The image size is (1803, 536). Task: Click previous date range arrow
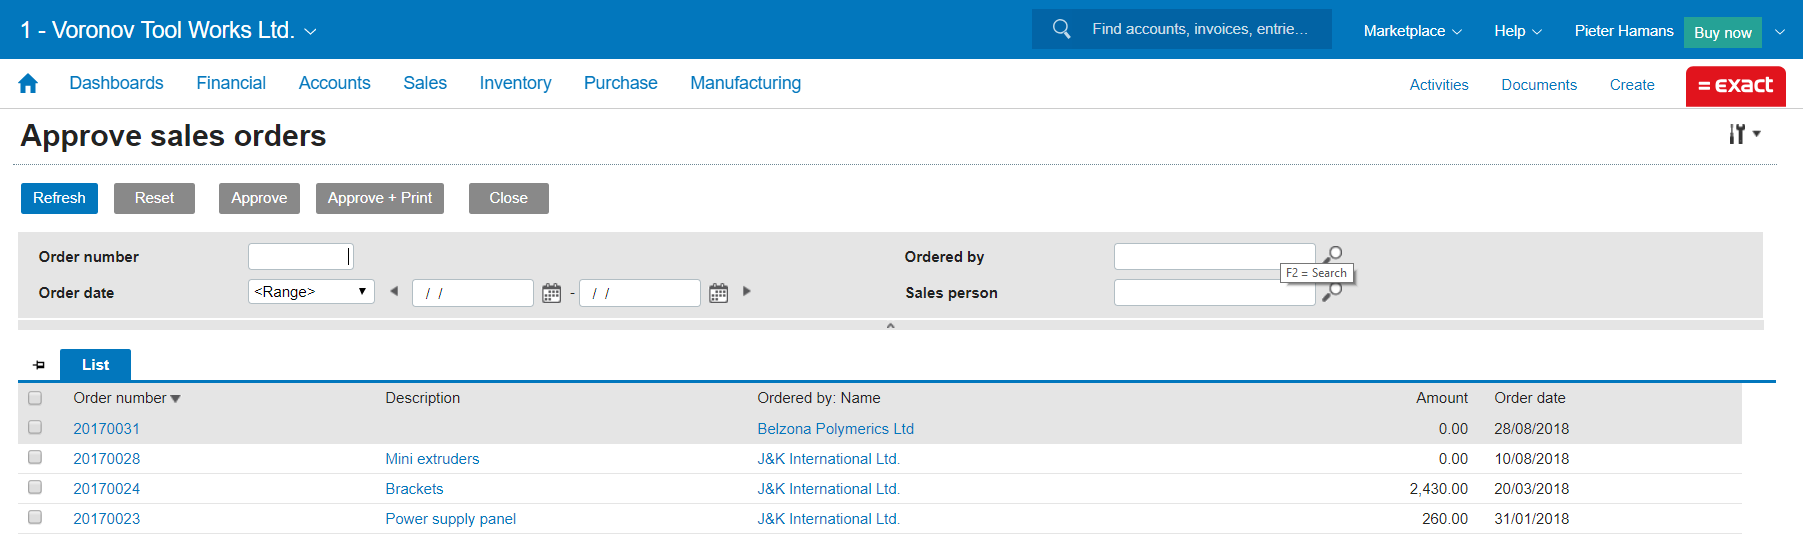[394, 292]
